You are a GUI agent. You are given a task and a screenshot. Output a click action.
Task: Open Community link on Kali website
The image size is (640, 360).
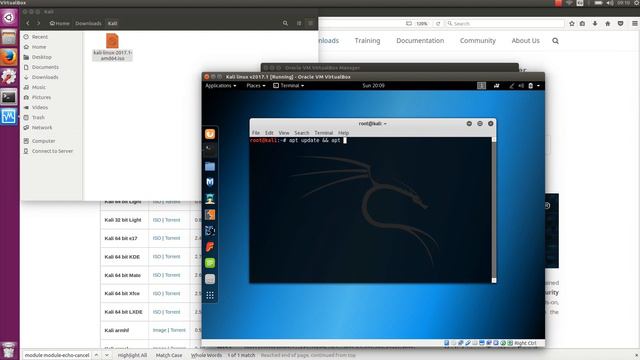(x=478, y=40)
